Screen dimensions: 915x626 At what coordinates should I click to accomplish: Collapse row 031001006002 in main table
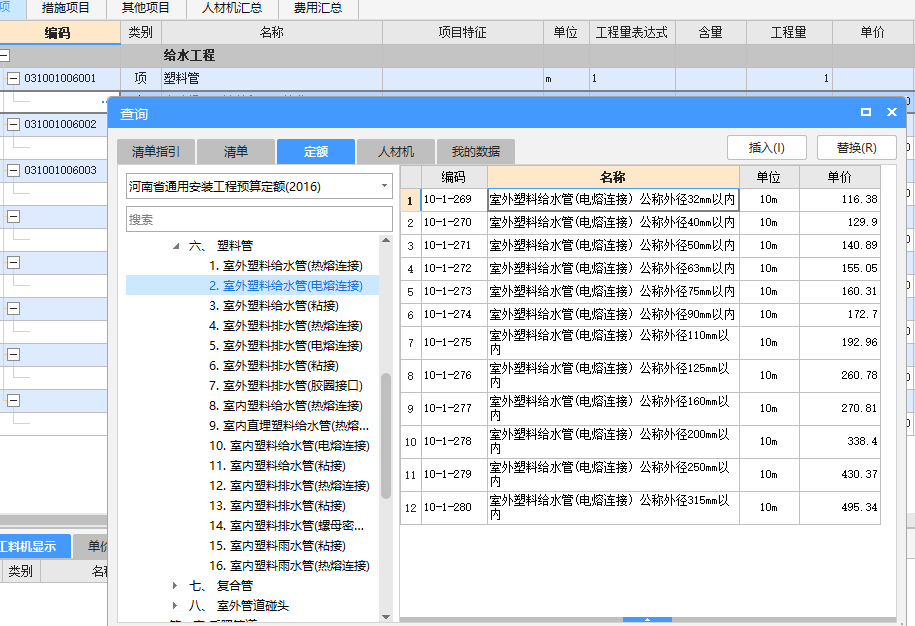coord(13,124)
